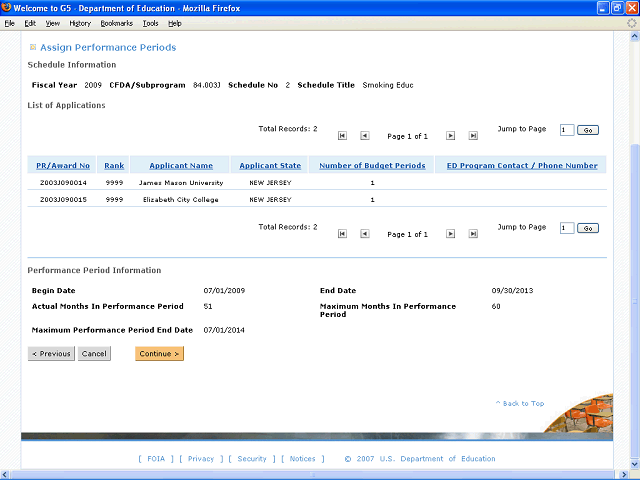
Task: Click the Back to Top link
Action: coord(520,404)
